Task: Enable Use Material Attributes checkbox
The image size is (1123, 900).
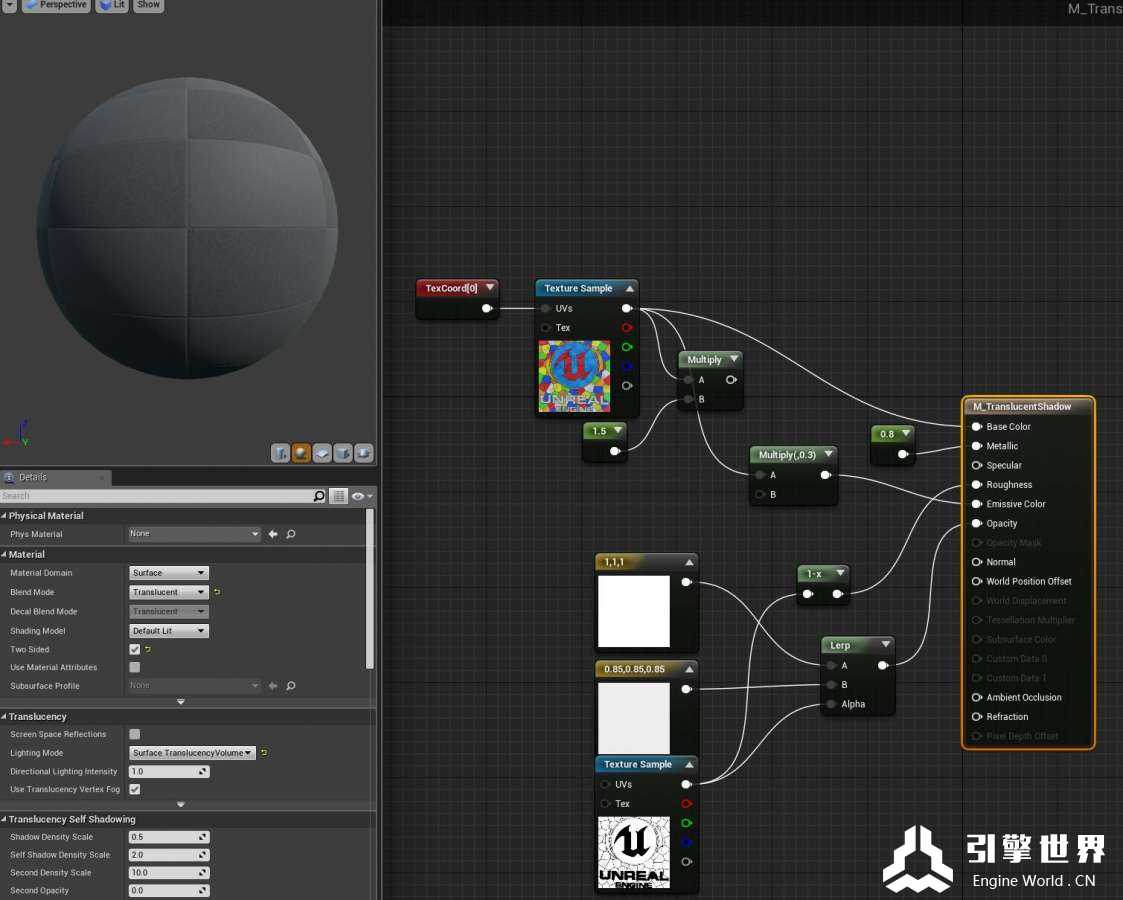Action: click(x=135, y=667)
